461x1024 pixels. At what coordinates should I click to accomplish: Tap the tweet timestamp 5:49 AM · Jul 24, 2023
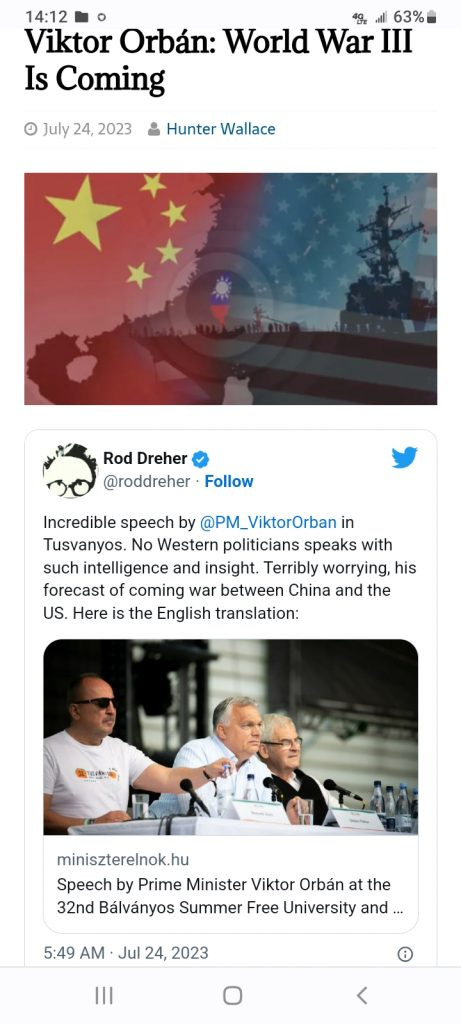point(126,953)
